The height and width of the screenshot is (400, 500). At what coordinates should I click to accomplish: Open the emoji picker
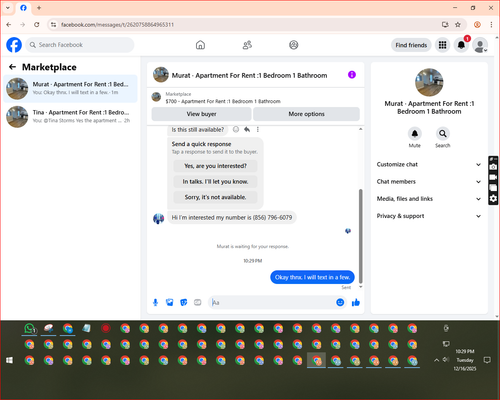[340, 302]
